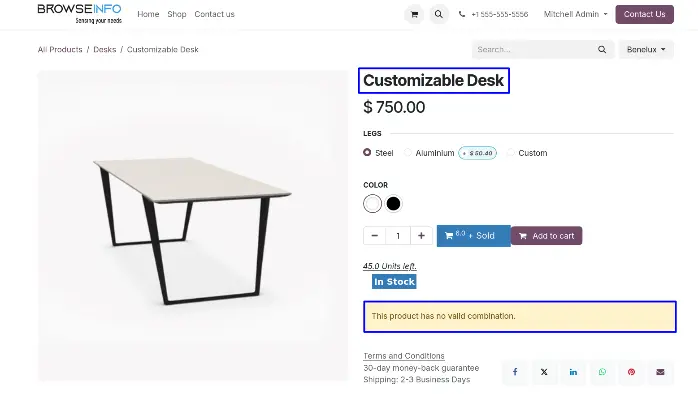Click the Add to cart button
Viewport: 698px width, 394px height.
(546, 236)
